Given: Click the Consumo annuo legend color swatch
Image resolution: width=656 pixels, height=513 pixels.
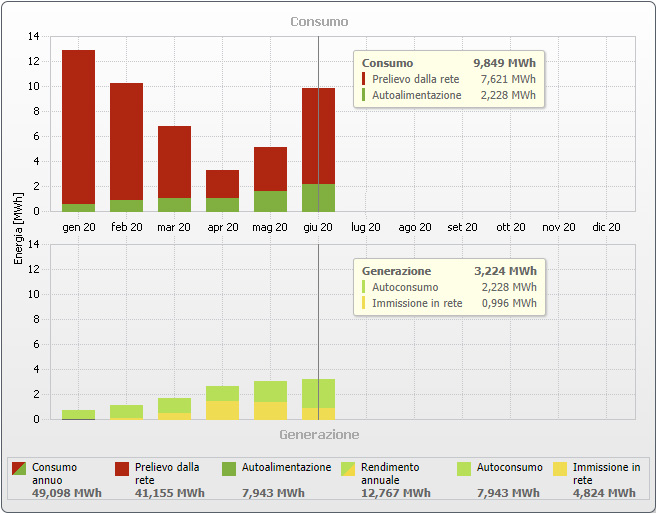Looking at the screenshot, I should tap(19, 469).
